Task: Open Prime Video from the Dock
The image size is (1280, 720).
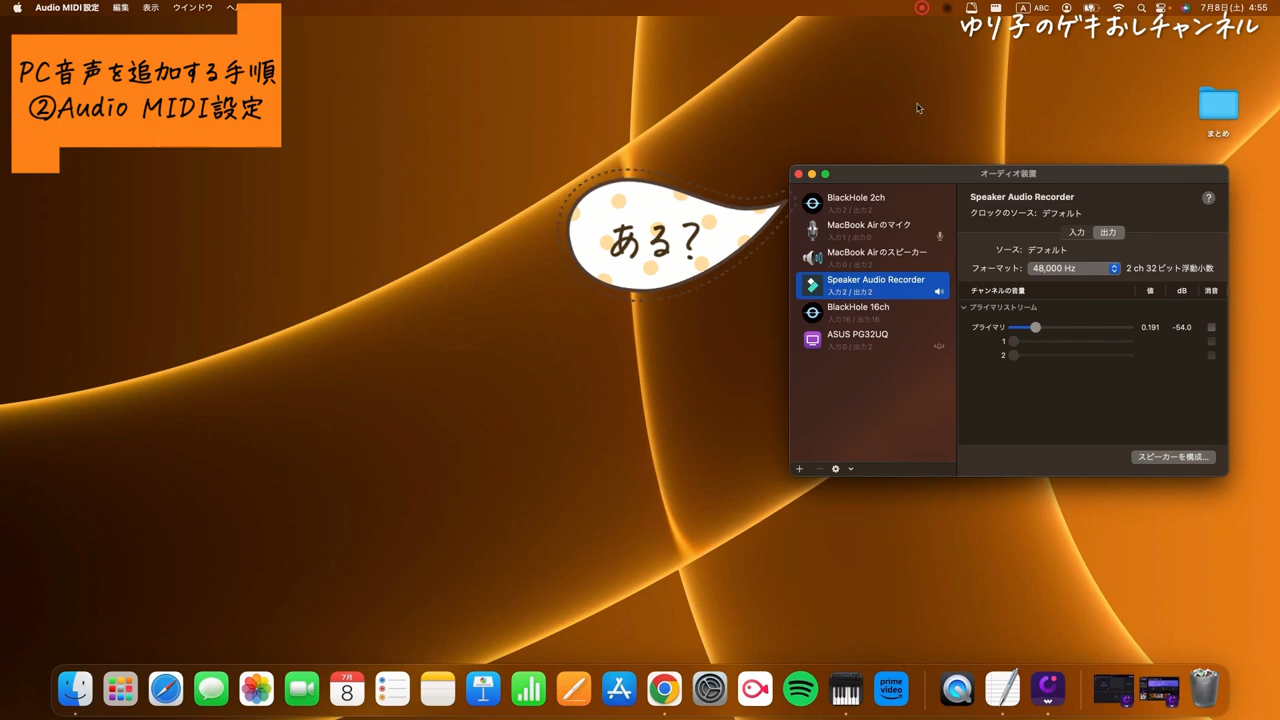Action: point(891,689)
